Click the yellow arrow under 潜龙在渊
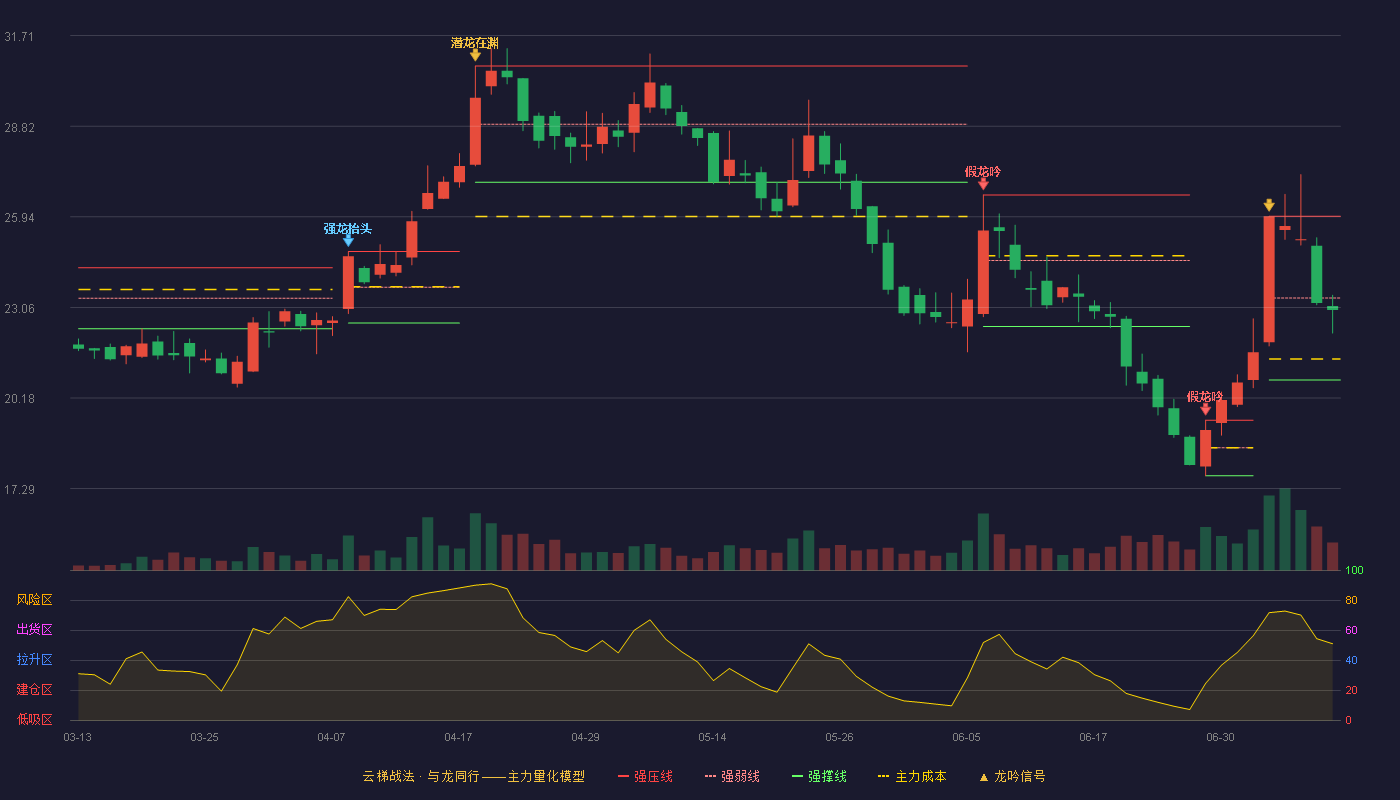Viewport: 1400px width, 800px height. pyautogui.click(x=475, y=56)
